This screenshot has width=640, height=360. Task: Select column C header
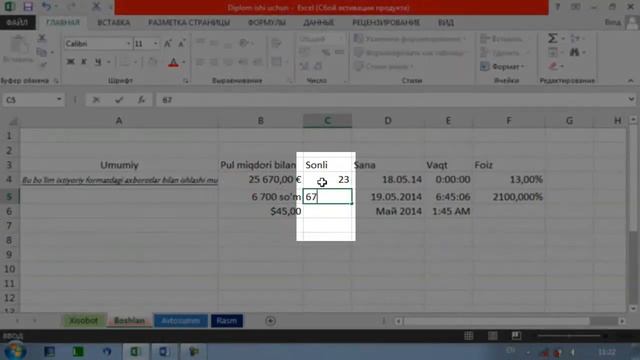click(327, 120)
